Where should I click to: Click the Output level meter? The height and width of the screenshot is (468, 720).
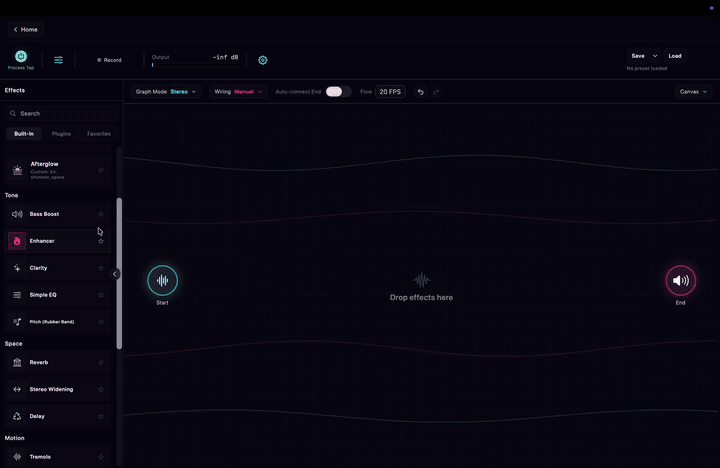point(195,65)
